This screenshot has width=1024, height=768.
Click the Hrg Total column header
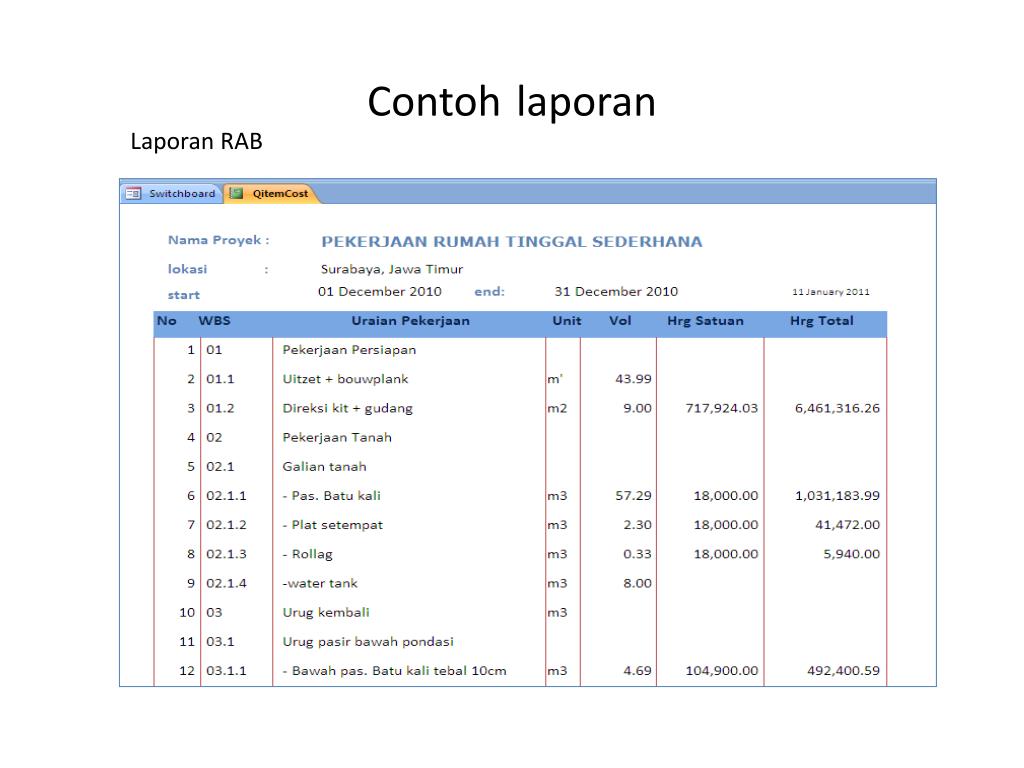(x=822, y=321)
